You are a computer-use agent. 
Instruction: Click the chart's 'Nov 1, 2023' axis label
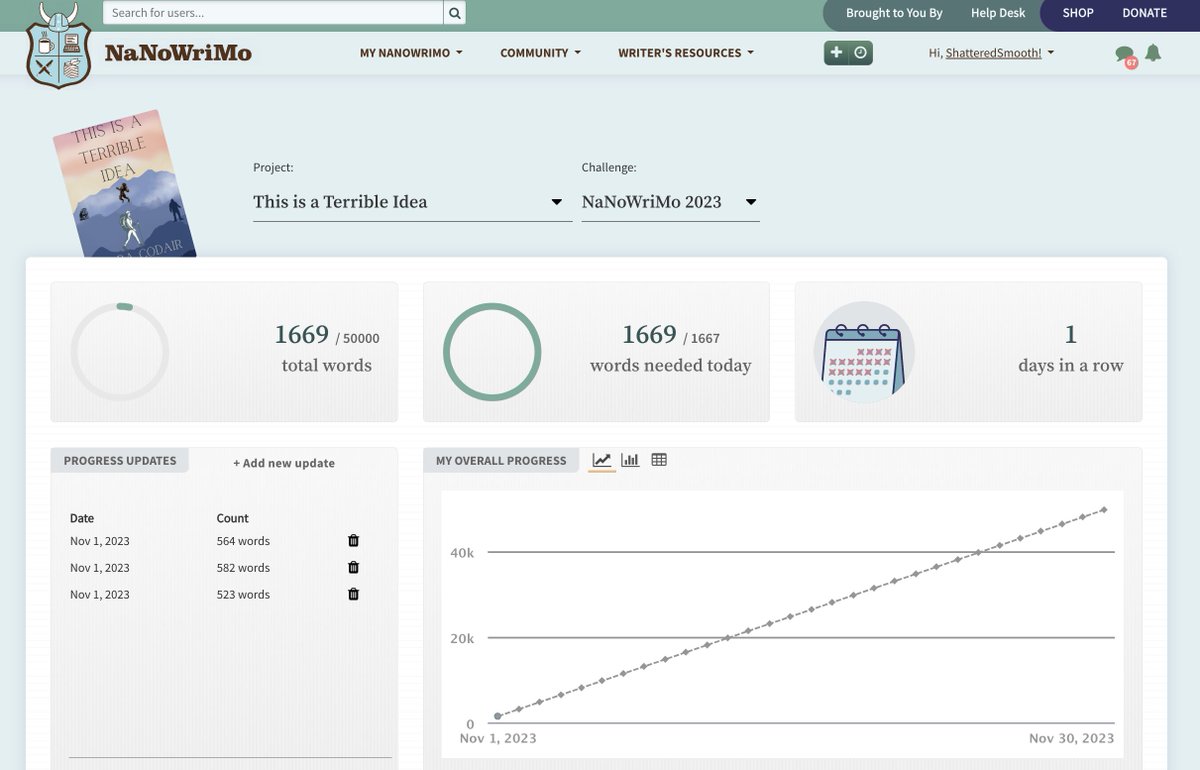498,738
